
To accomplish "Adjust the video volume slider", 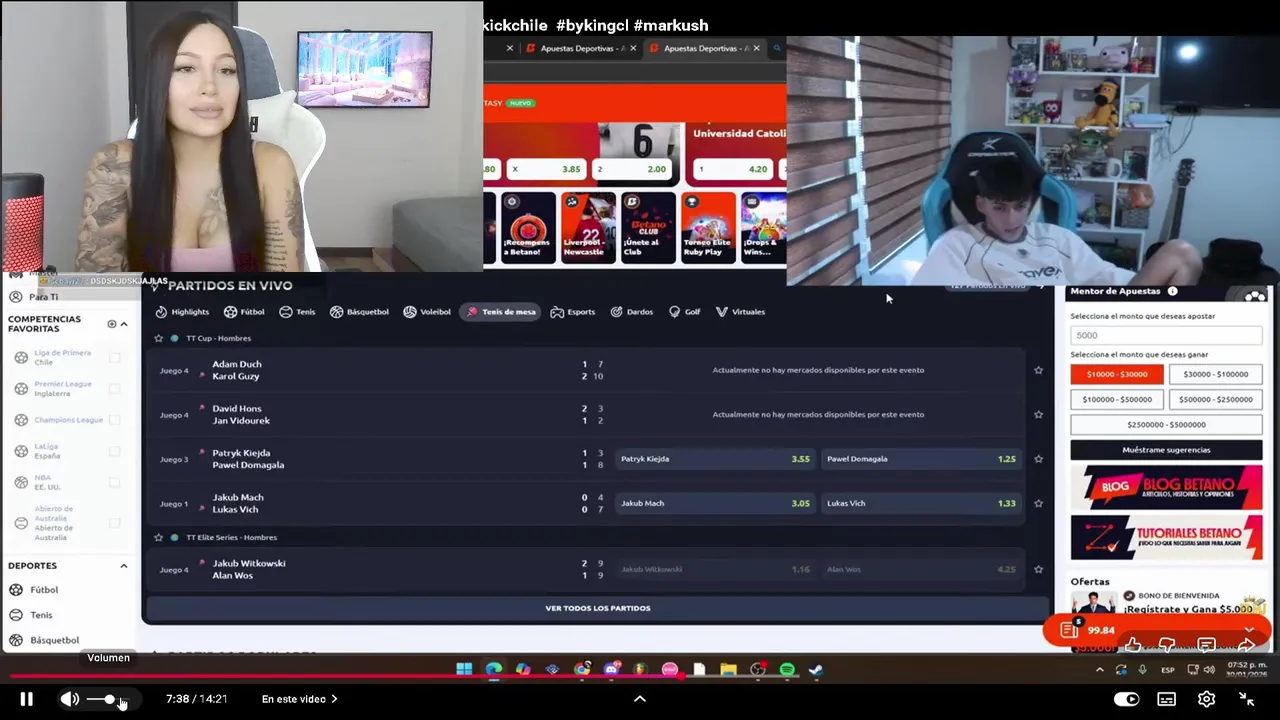I will click(x=108, y=699).
